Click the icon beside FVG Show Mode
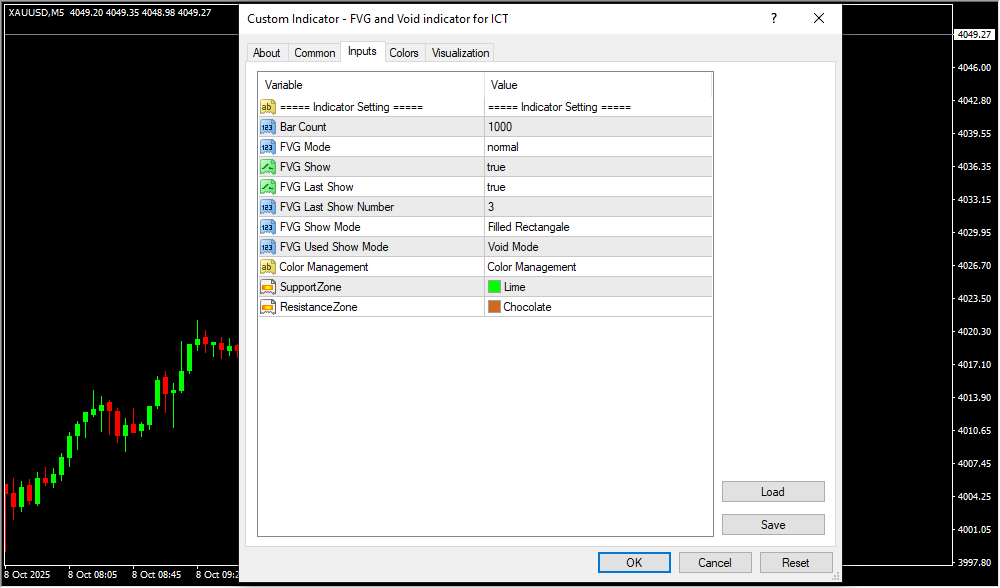 pyautogui.click(x=267, y=227)
